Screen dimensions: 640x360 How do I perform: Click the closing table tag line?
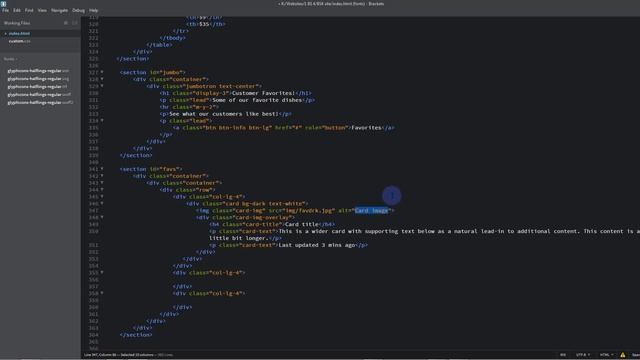pyautogui.click(x=159, y=45)
